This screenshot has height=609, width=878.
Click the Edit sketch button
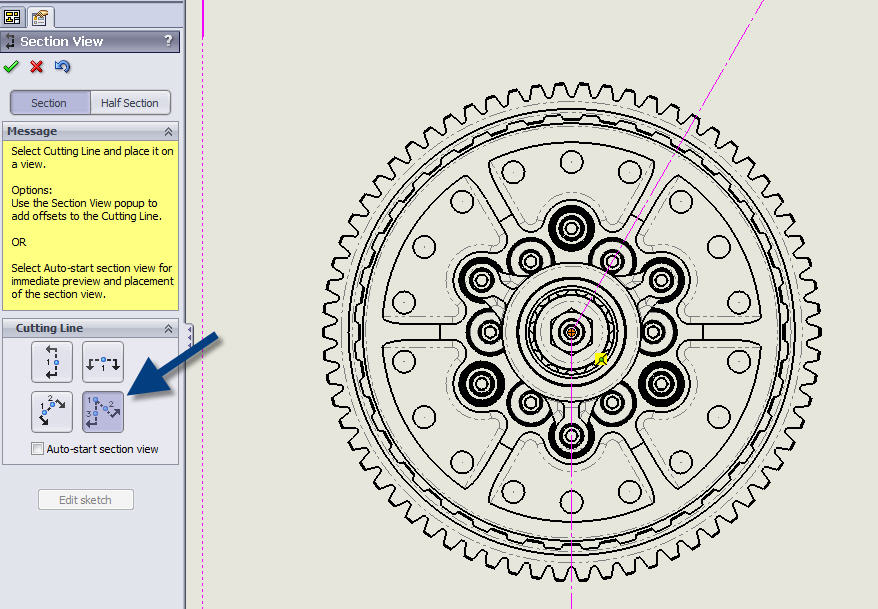point(86,500)
